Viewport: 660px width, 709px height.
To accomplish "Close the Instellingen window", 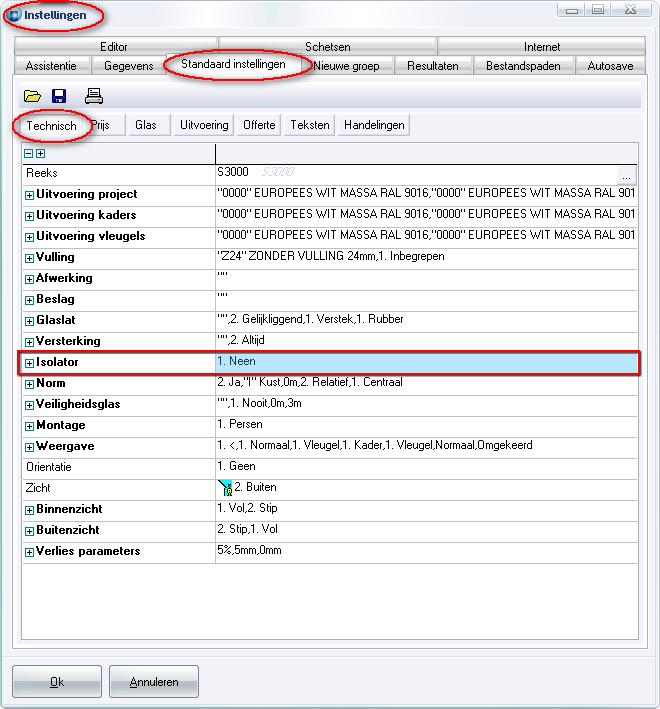I will [631, 9].
